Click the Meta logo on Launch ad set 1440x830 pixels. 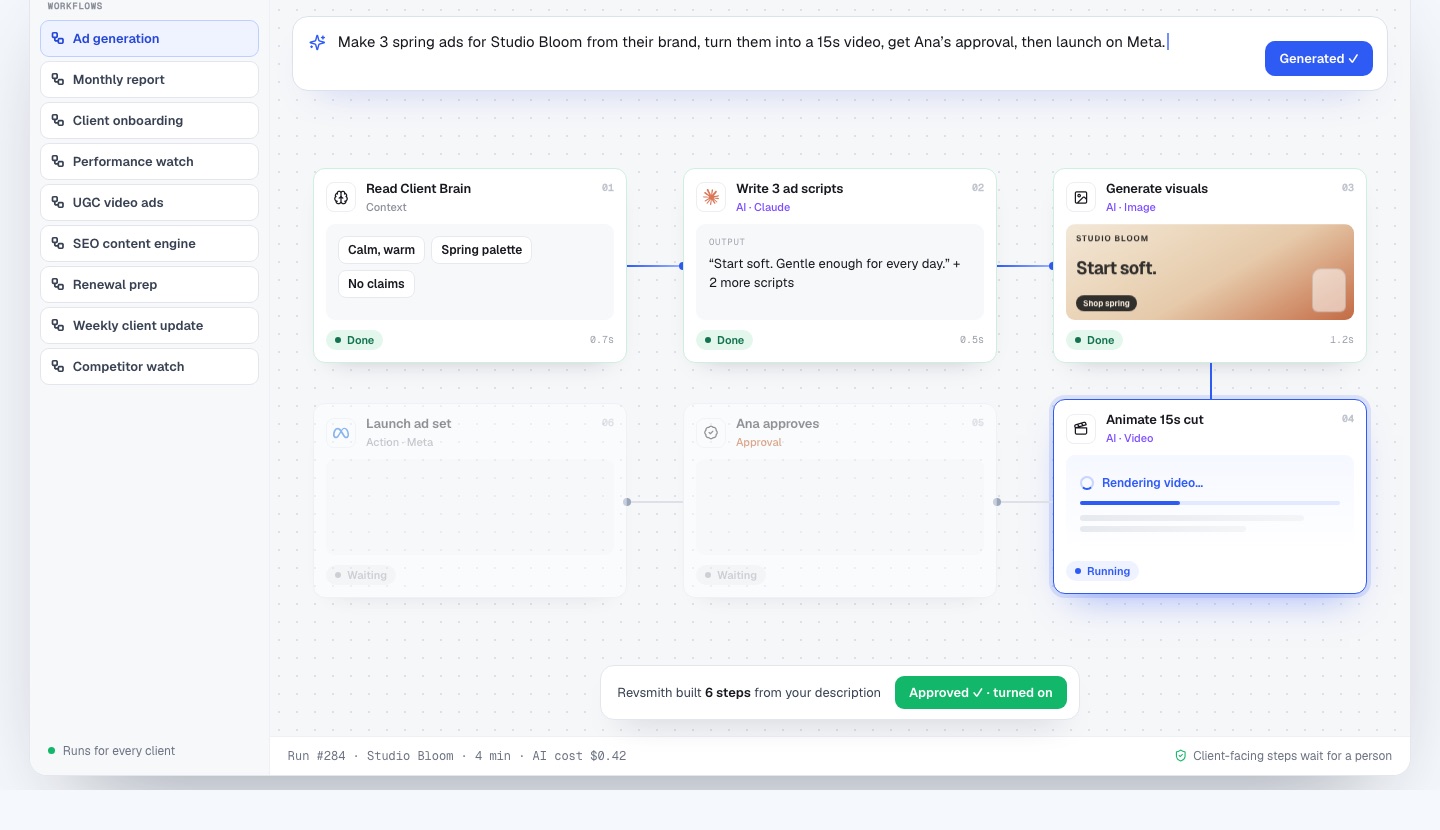[341, 432]
